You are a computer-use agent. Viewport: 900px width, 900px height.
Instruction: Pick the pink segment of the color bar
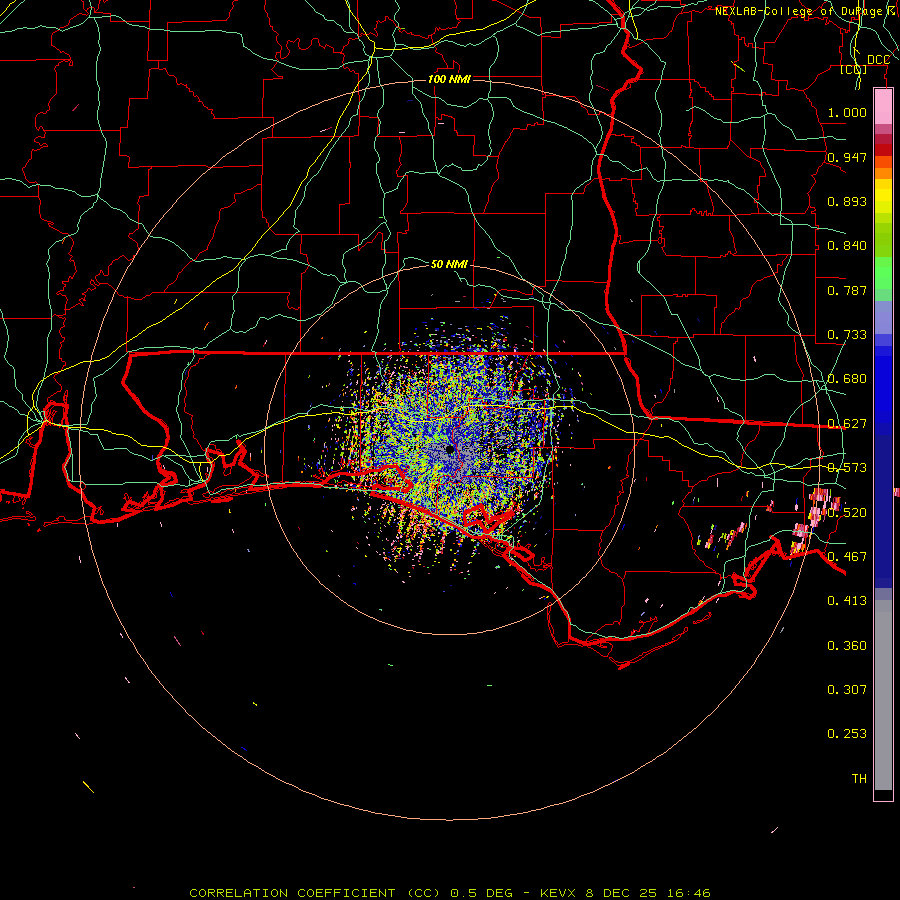(x=883, y=107)
